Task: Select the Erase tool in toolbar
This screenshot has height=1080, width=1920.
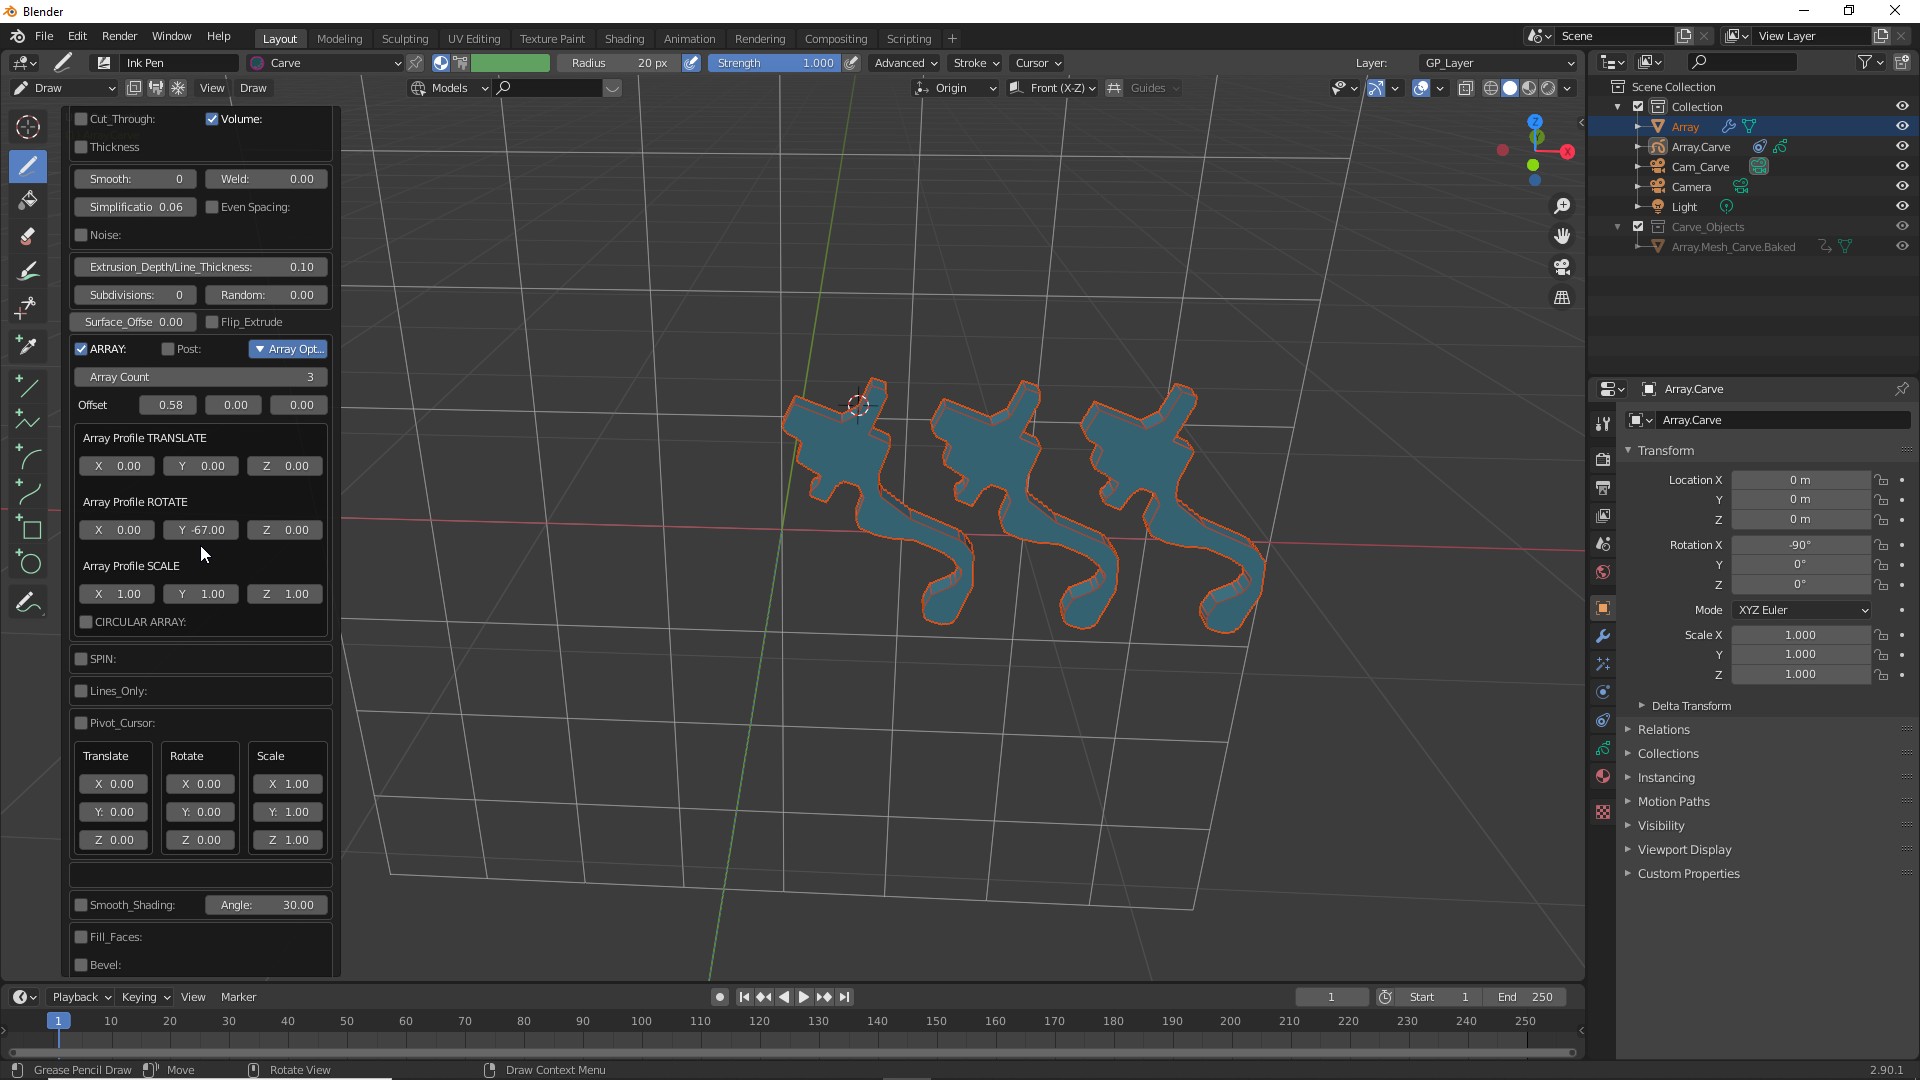Action: click(28, 237)
